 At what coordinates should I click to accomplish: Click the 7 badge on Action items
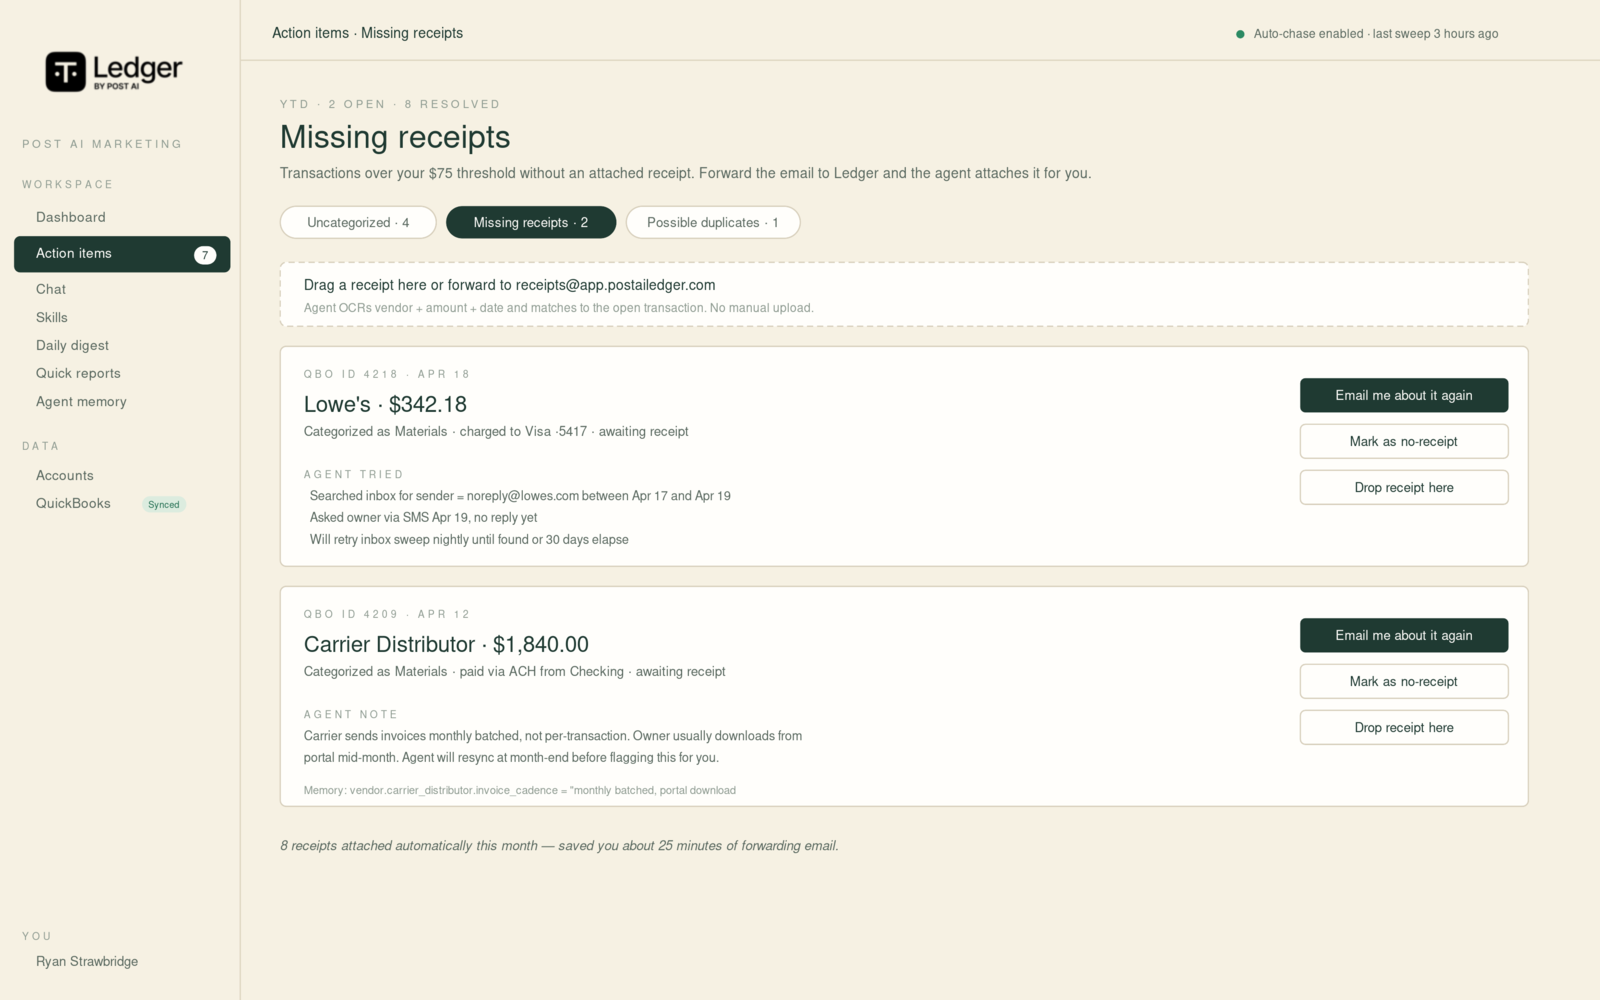pos(205,255)
